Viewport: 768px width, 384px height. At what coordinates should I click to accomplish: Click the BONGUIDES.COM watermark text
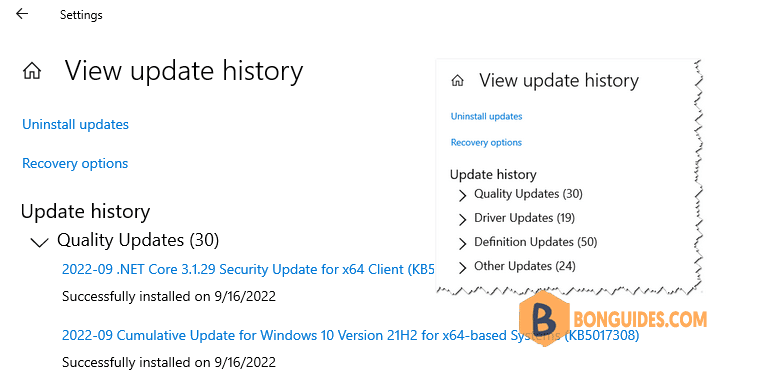point(640,319)
